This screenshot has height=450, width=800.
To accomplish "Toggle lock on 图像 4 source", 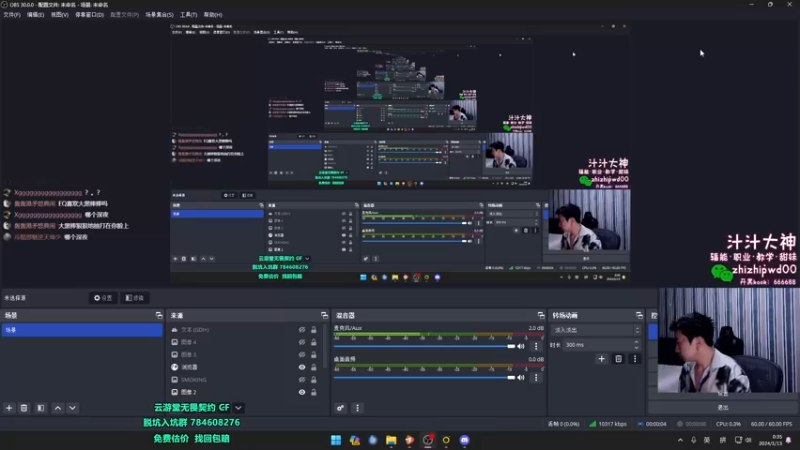I will coord(314,342).
